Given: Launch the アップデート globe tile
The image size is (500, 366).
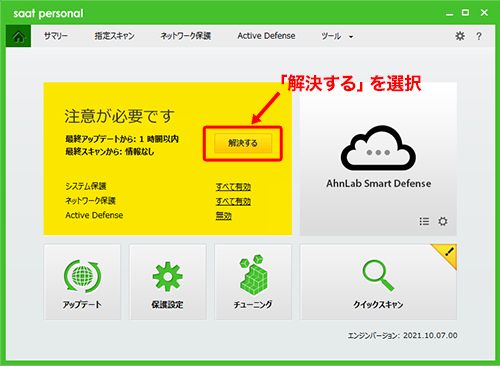Looking at the screenshot, I should pos(82,282).
